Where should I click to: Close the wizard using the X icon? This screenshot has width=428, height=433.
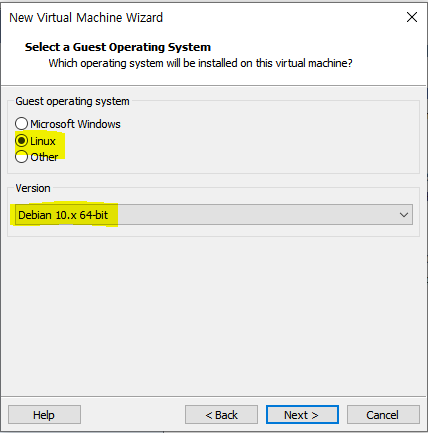click(x=412, y=17)
